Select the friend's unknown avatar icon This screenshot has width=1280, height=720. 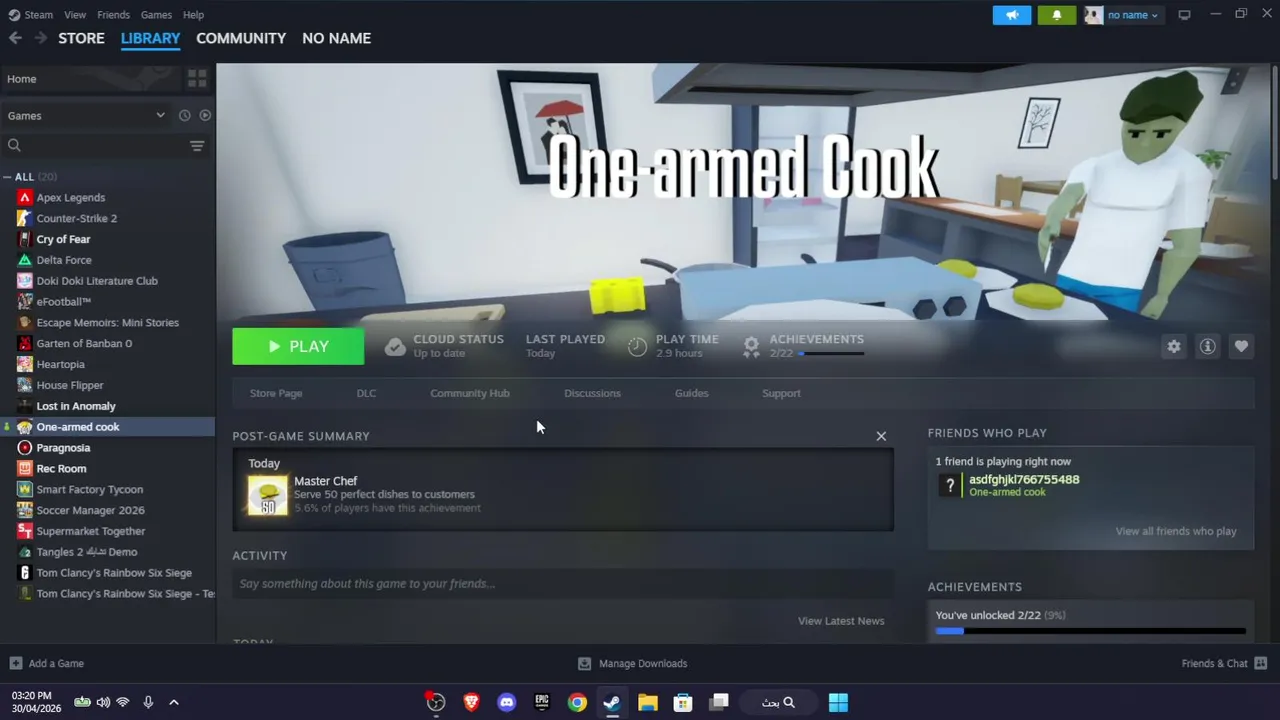(950, 486)
